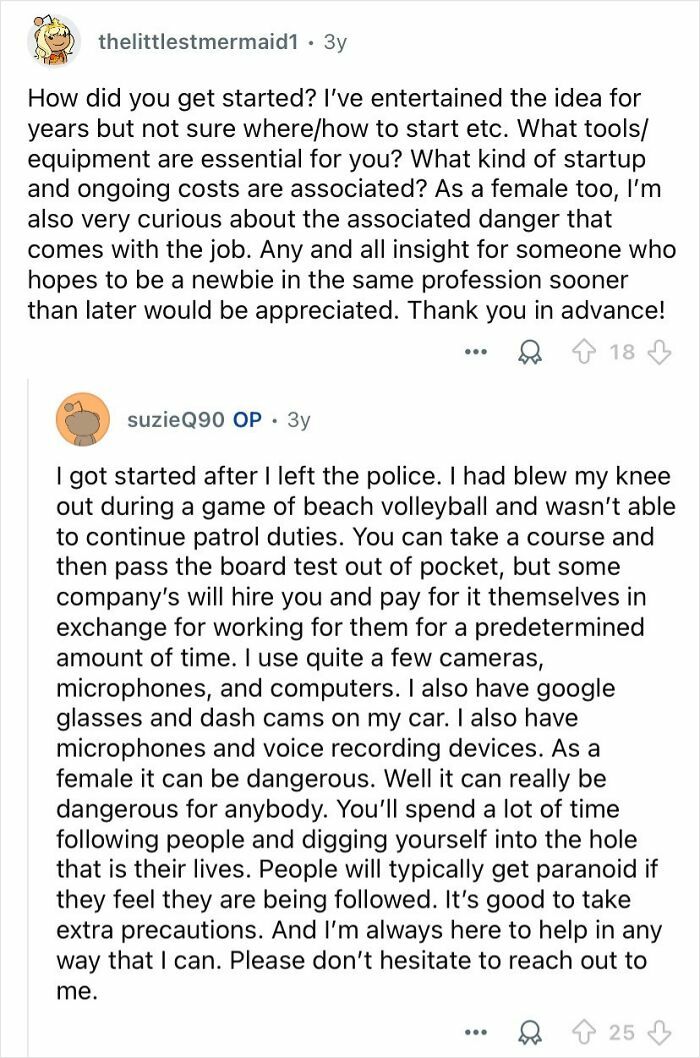Screen dimensions: 700x1058
Task: Give award to suzieQ90's reply
Action: tap(531, 1032)
